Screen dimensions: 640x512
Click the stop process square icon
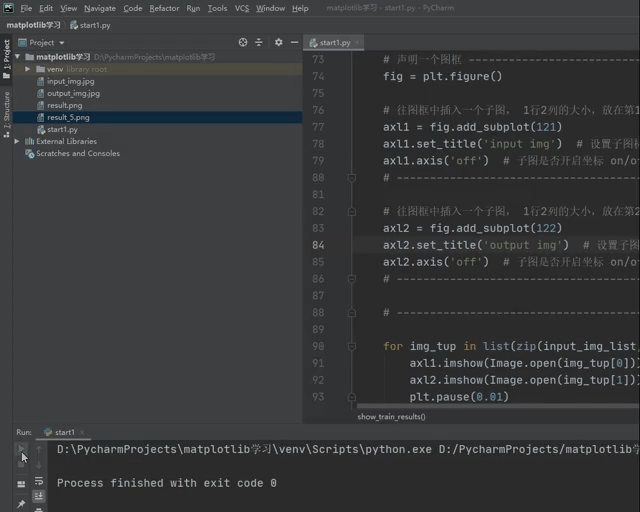[21, 465]
